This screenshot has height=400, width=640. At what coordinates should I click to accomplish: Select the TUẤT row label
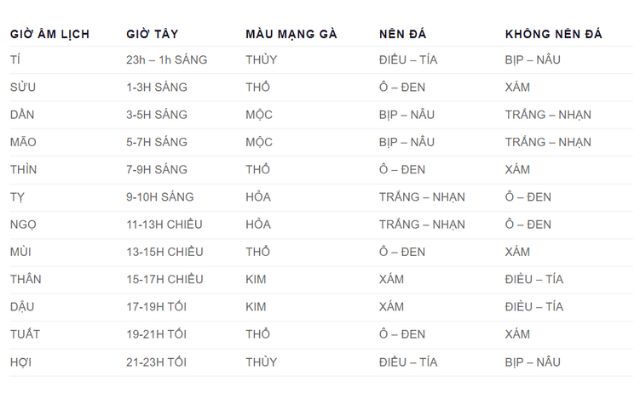coord(25,334)
